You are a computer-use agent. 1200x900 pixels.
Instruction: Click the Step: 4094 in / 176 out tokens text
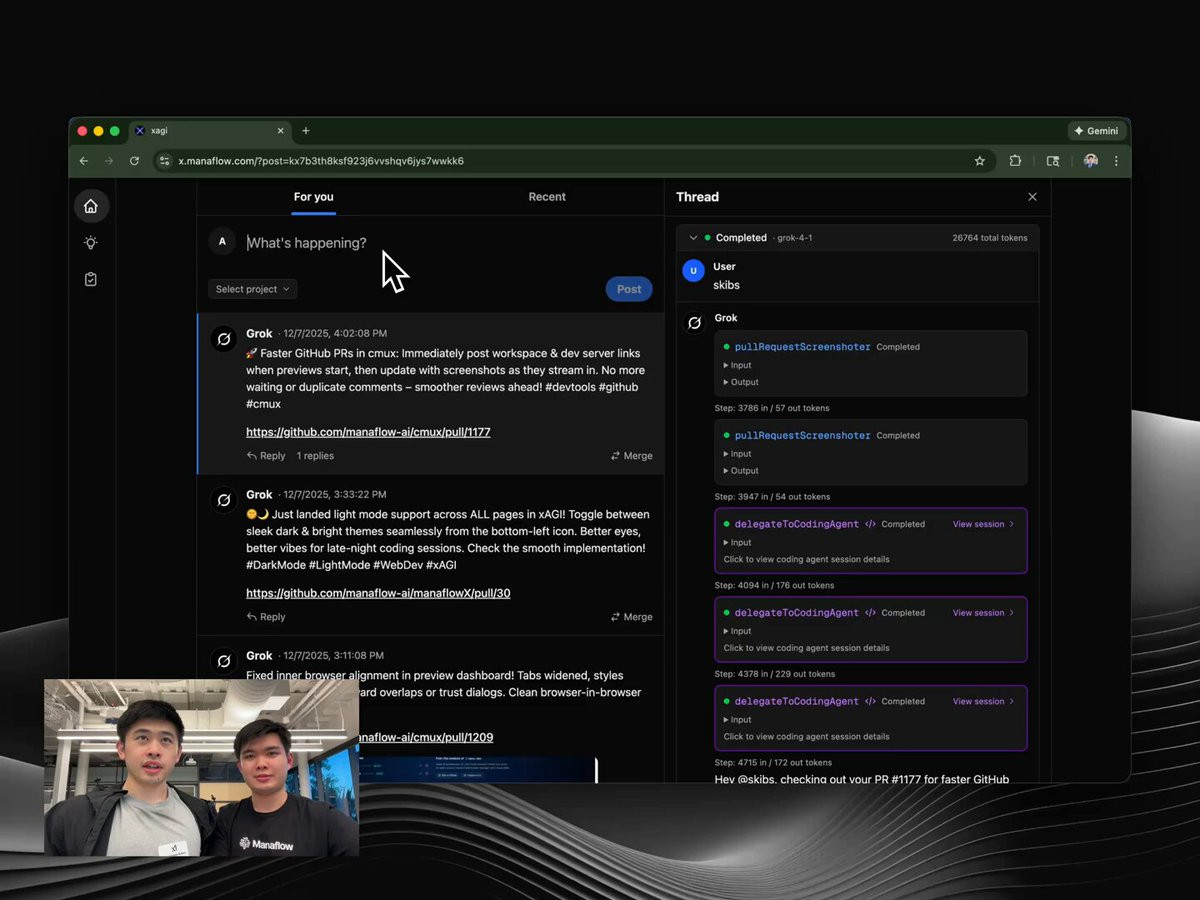click(x=774, y=586)
